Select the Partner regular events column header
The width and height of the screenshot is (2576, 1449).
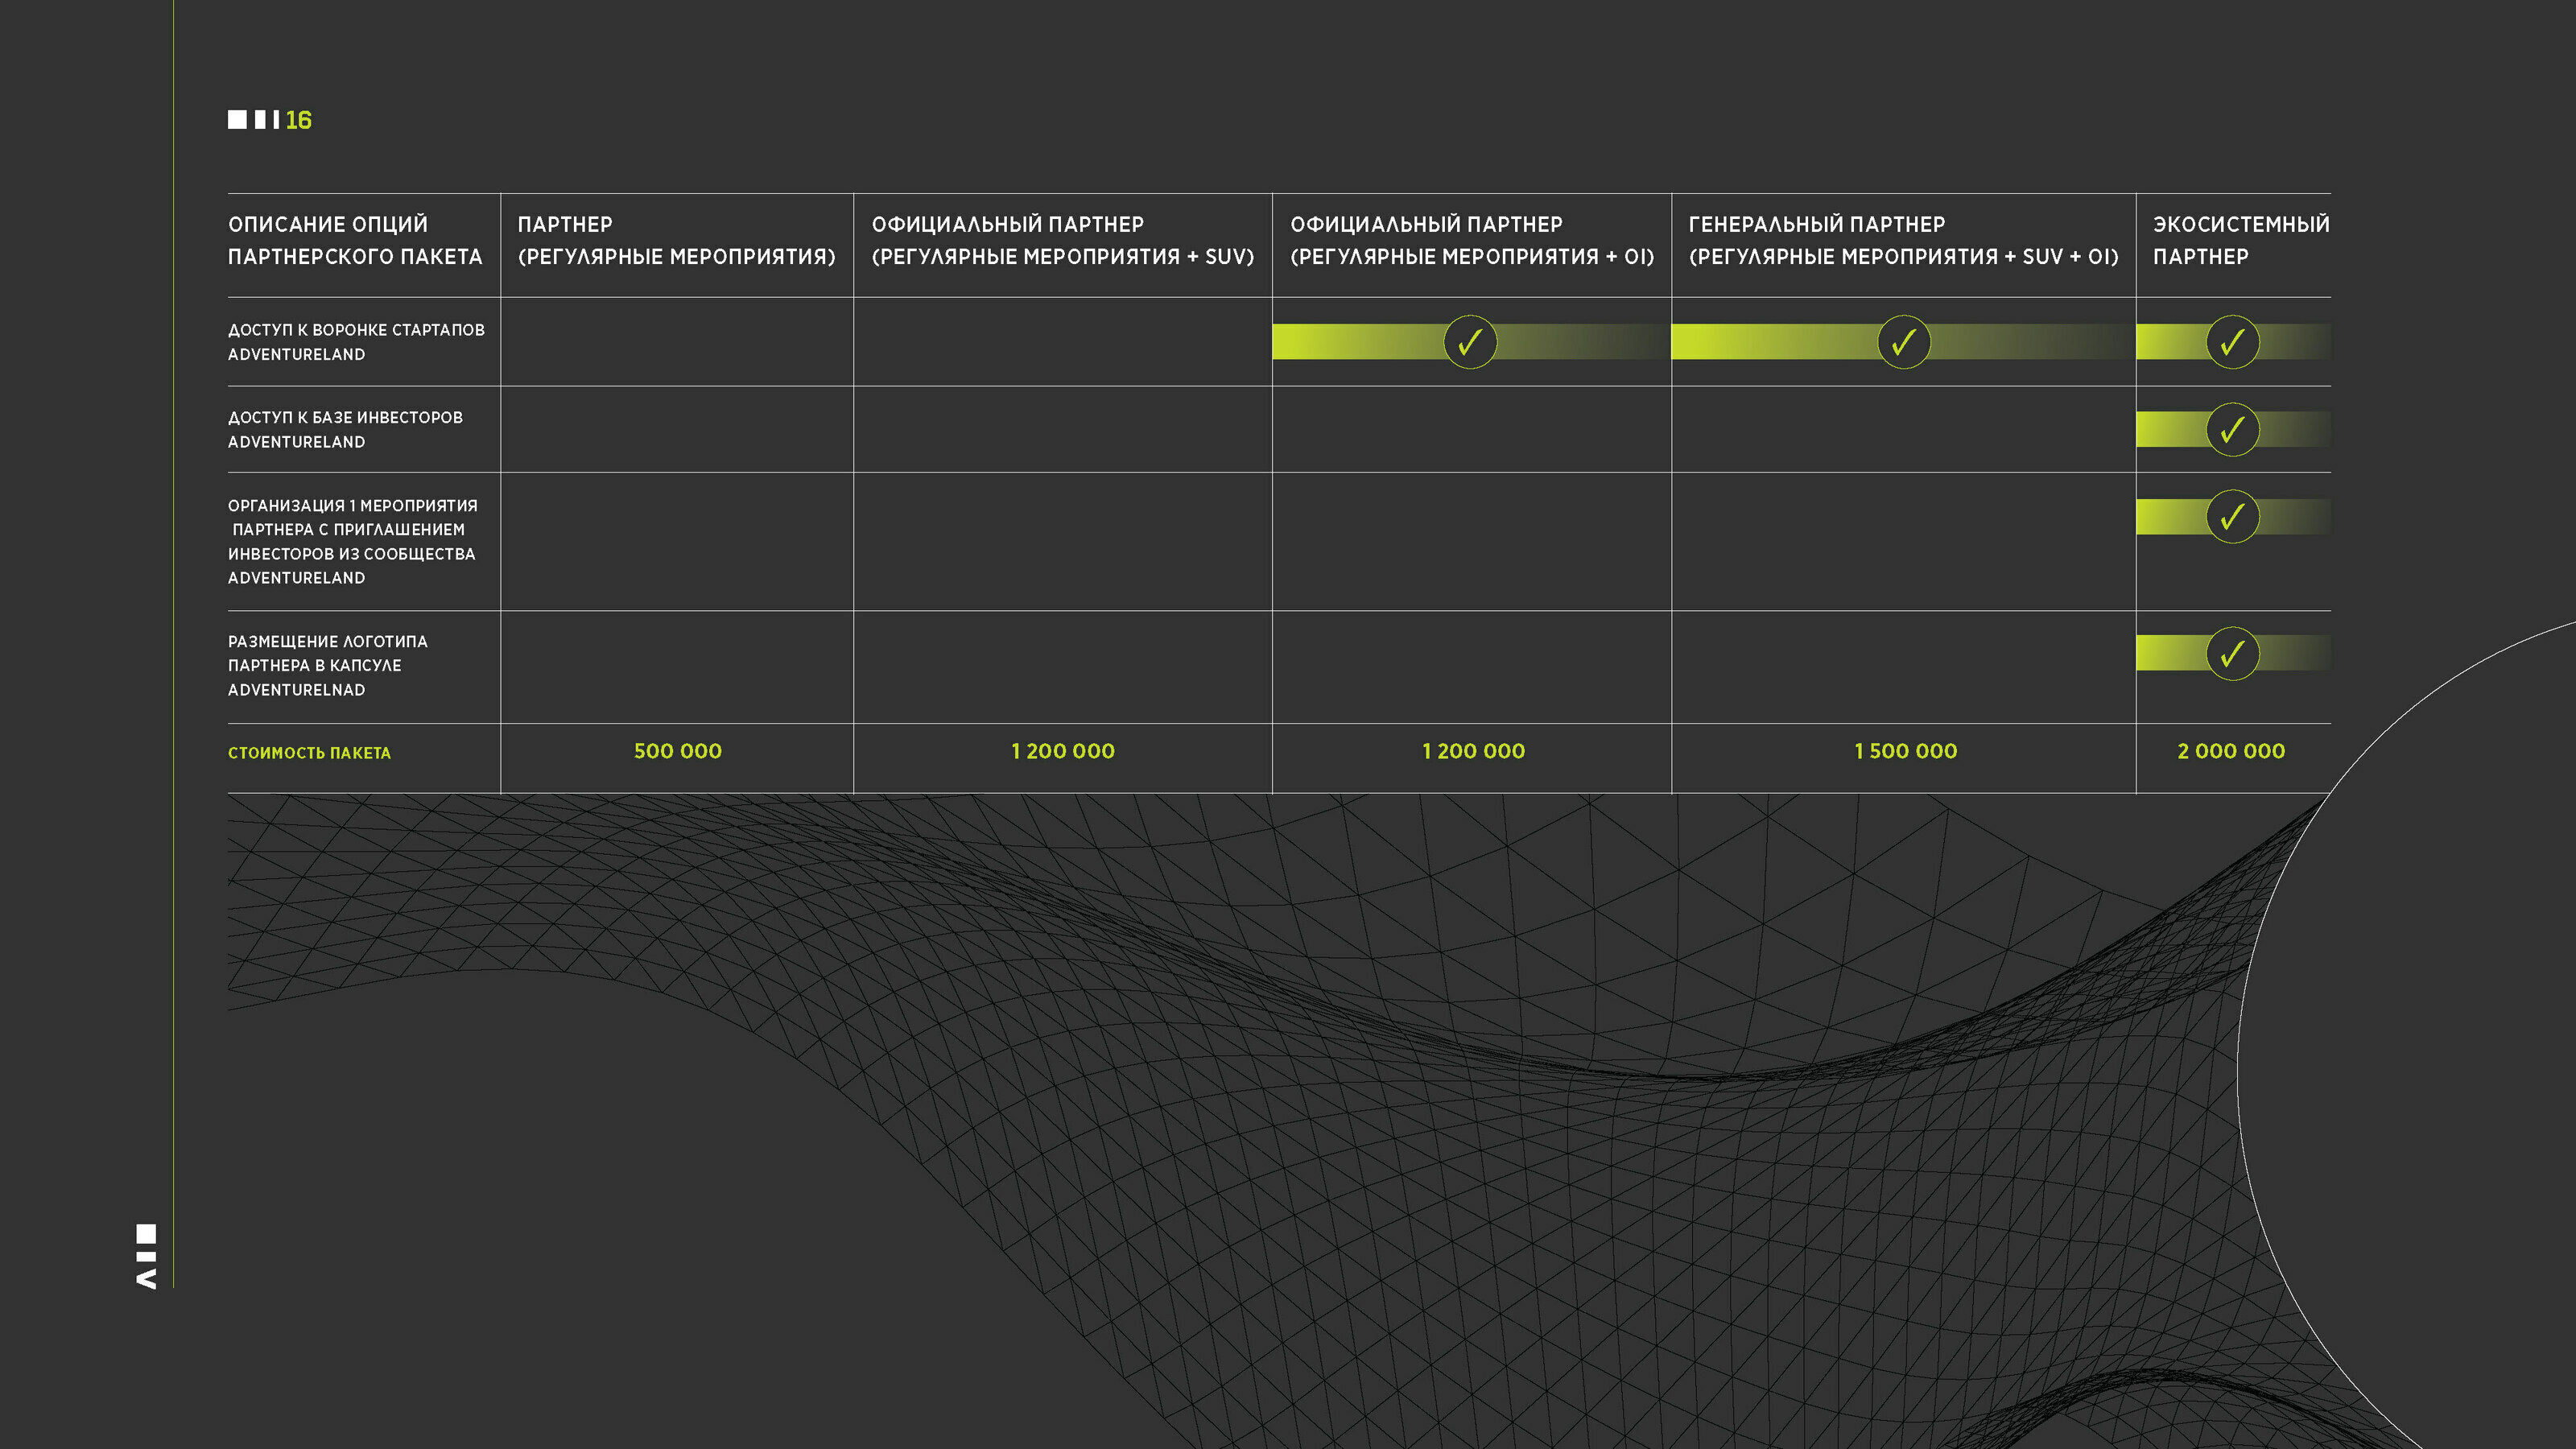coord(676,240)
